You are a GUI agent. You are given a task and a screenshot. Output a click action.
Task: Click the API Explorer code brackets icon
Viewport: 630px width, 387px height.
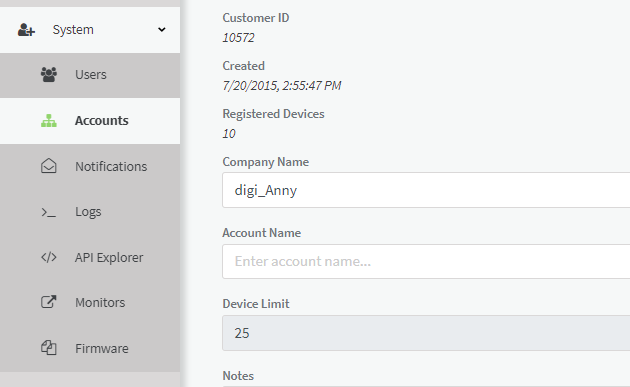pos(49,257)
